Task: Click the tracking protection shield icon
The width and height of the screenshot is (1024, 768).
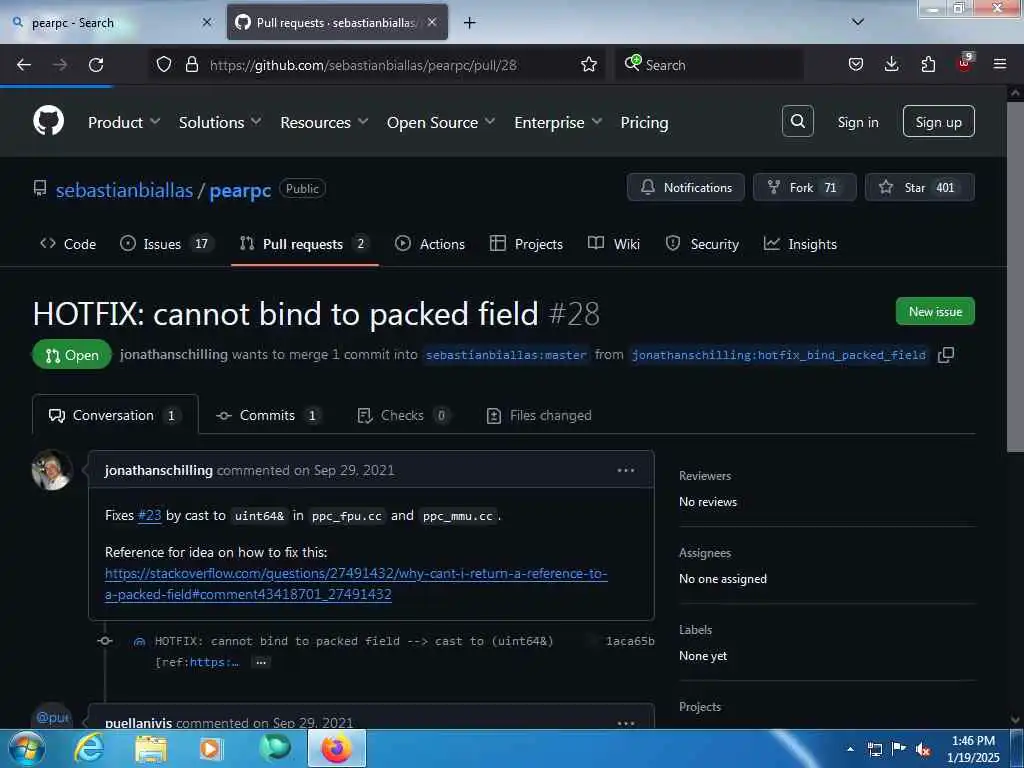Action: pyautogui.click(x=164, y=64)
